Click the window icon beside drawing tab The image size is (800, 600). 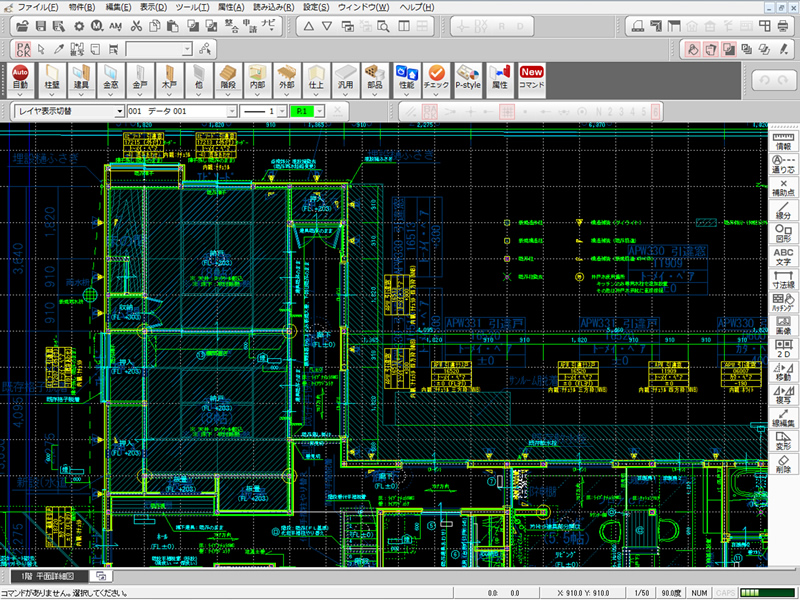[101, 577]
